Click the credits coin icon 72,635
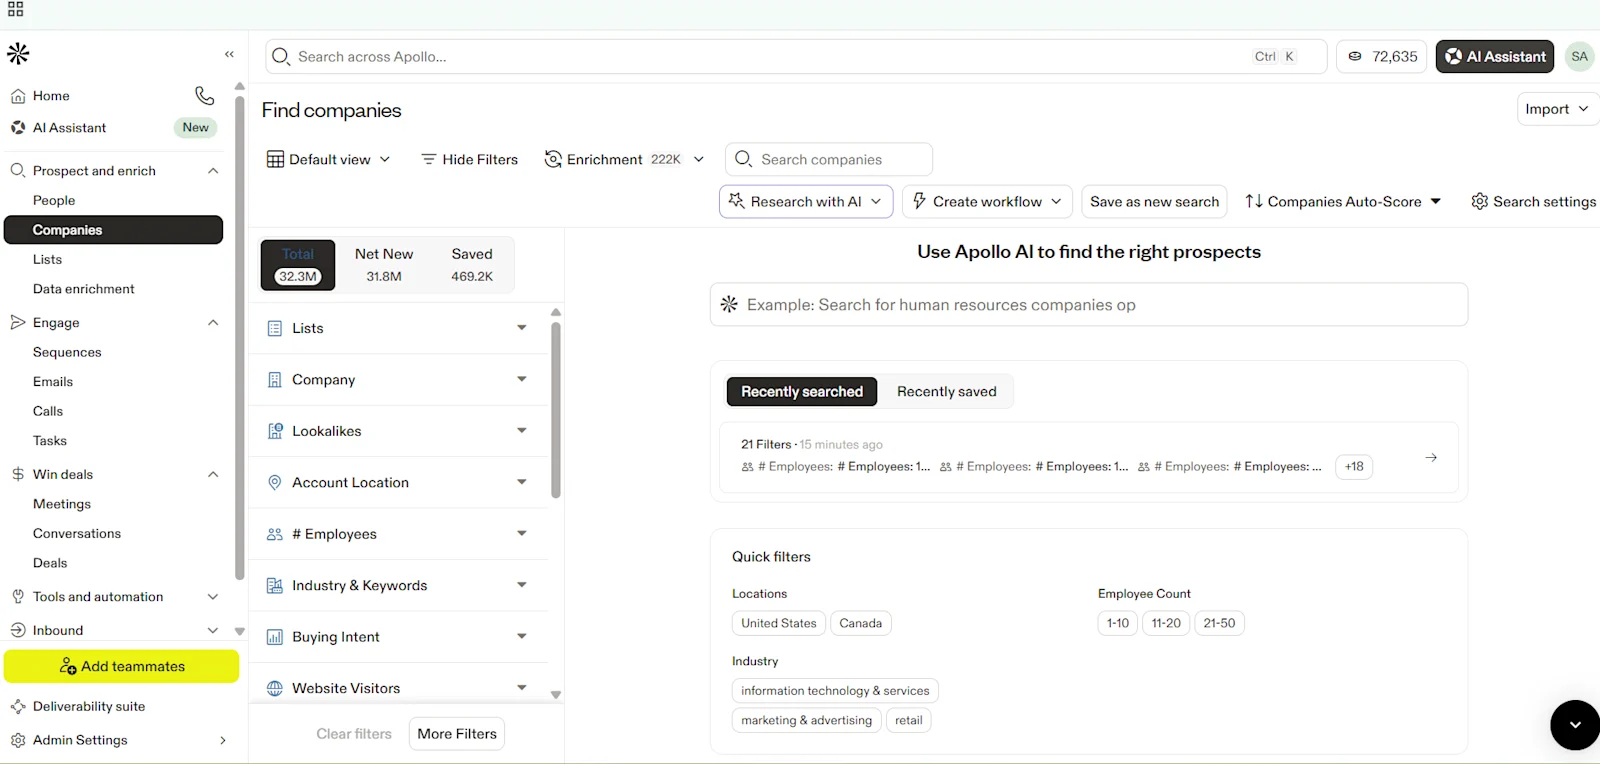This screenshot has width=1600, height=764. [x=1355, y=57]
